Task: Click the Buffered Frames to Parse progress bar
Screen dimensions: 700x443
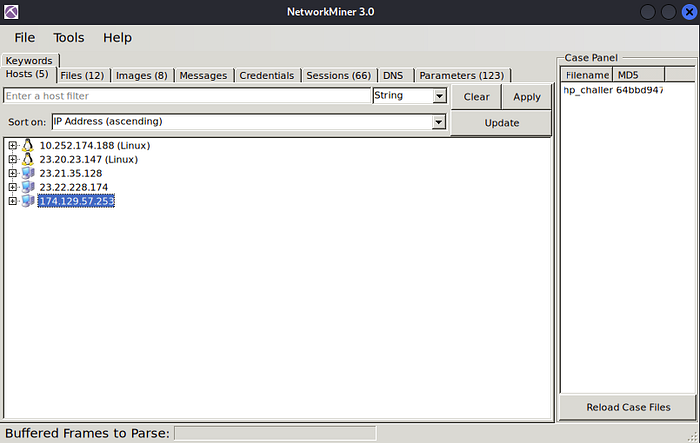Action: click(275, 433)
